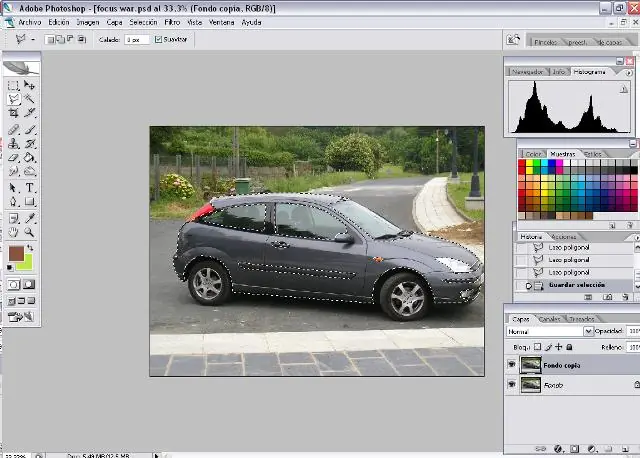
Task: Select the Rectangle shape tool
Action: tap(29, 202)
